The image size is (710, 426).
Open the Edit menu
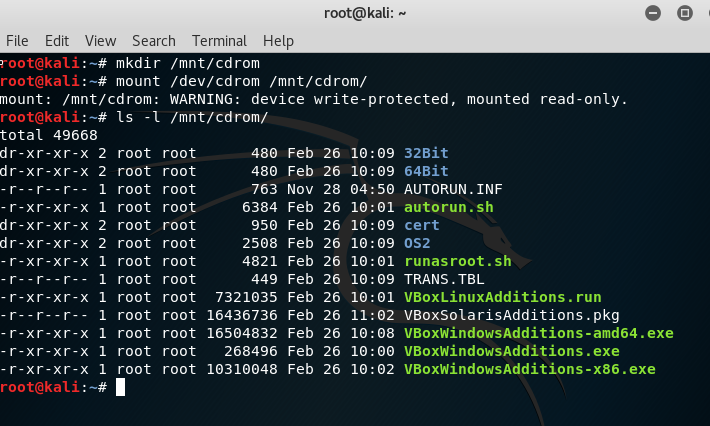(x=57, y=41)
